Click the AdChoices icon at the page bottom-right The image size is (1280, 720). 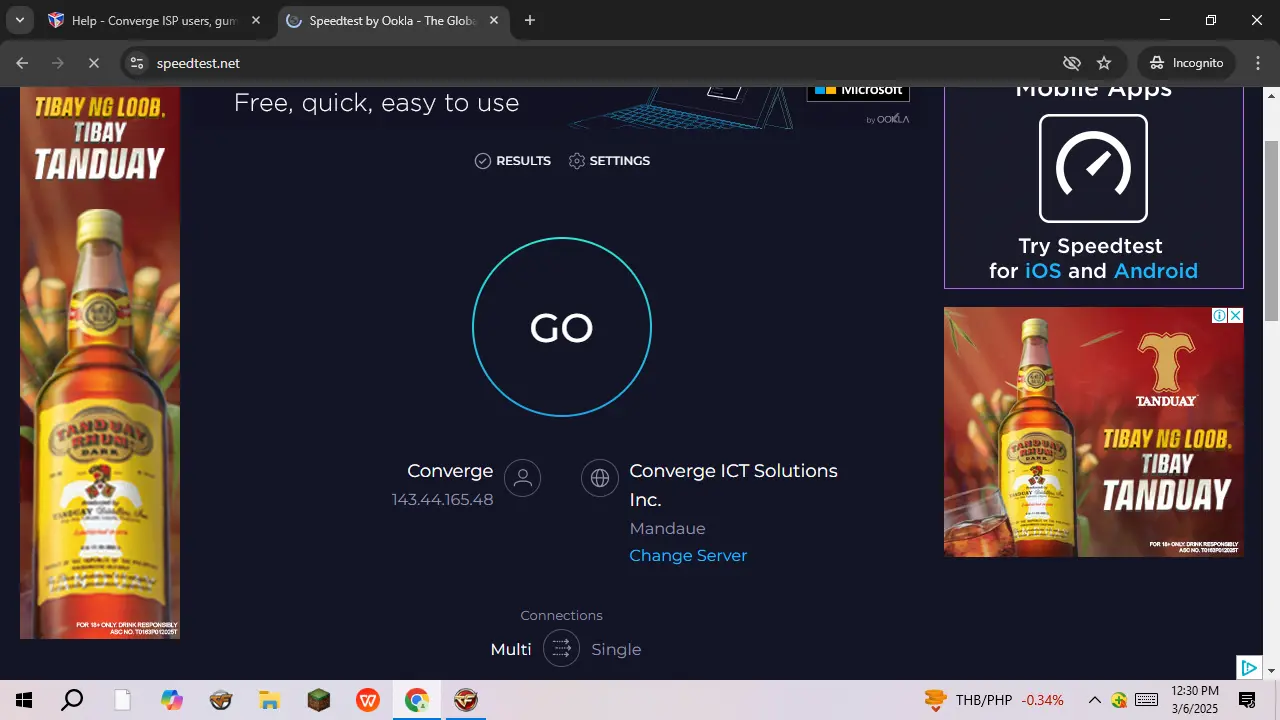point(1249,668)
